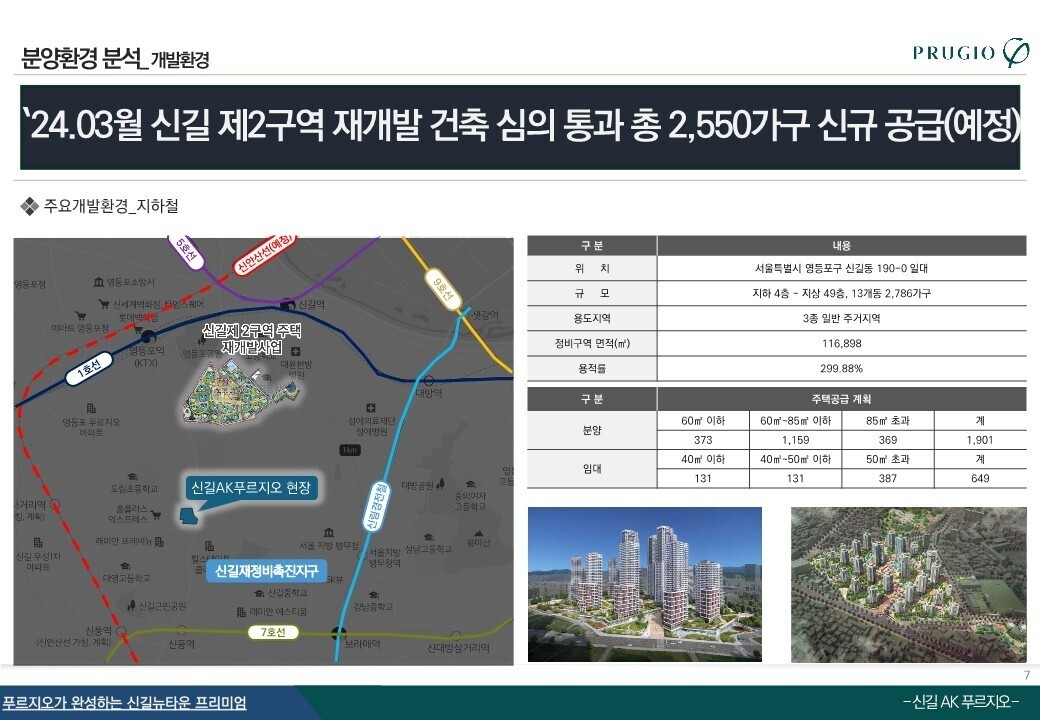Open the aerial site plan rendering image
This screenshot has width=1040, height=720.
[909, 584]
